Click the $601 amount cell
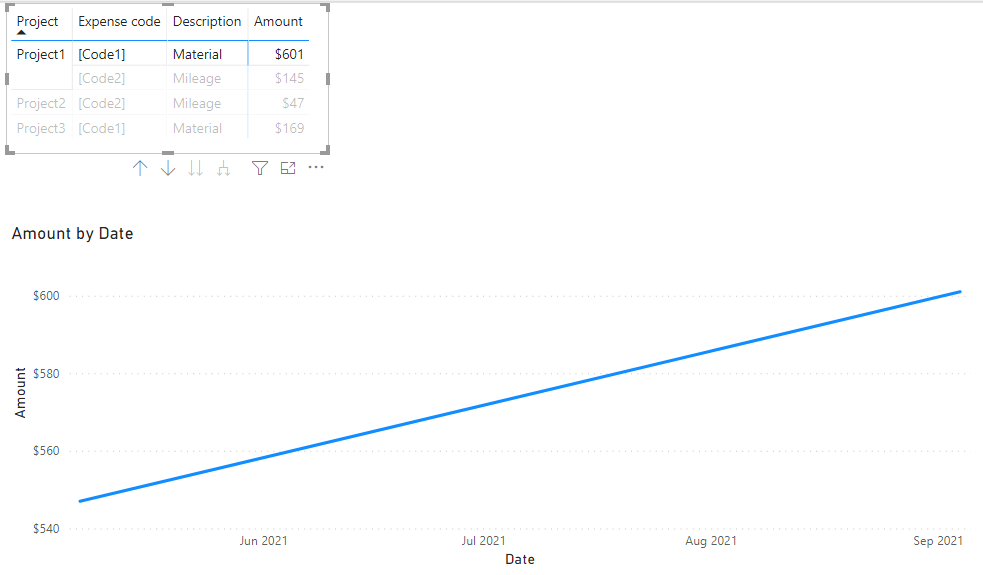The height and width of the screenshot is (575, 983). point(289,55)
